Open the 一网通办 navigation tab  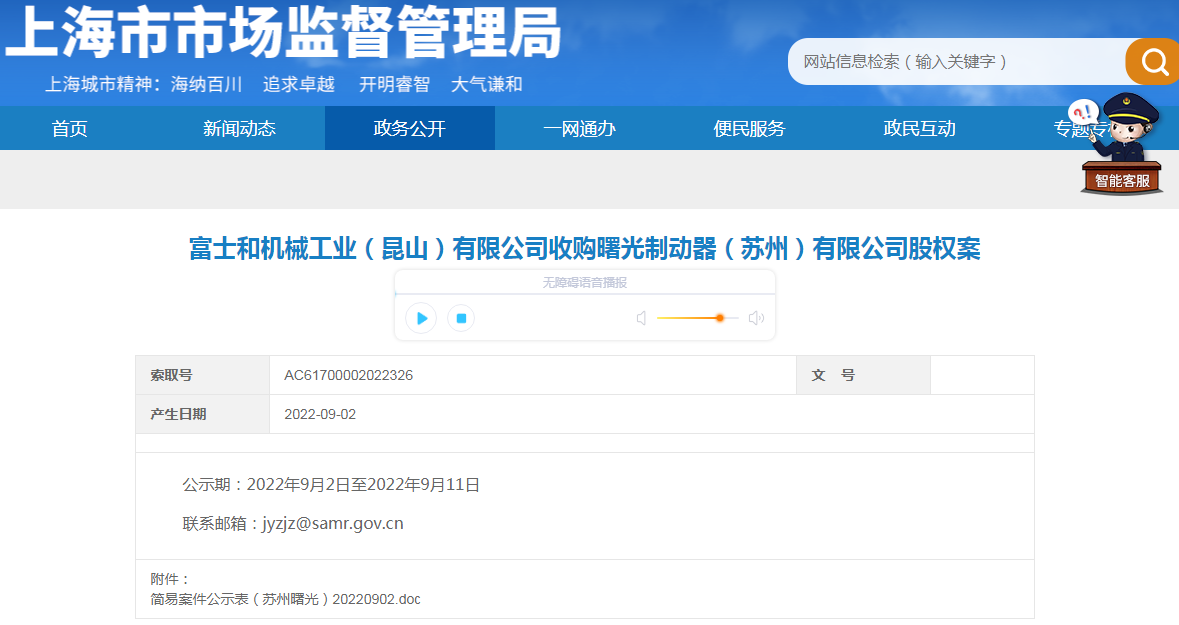580,129
